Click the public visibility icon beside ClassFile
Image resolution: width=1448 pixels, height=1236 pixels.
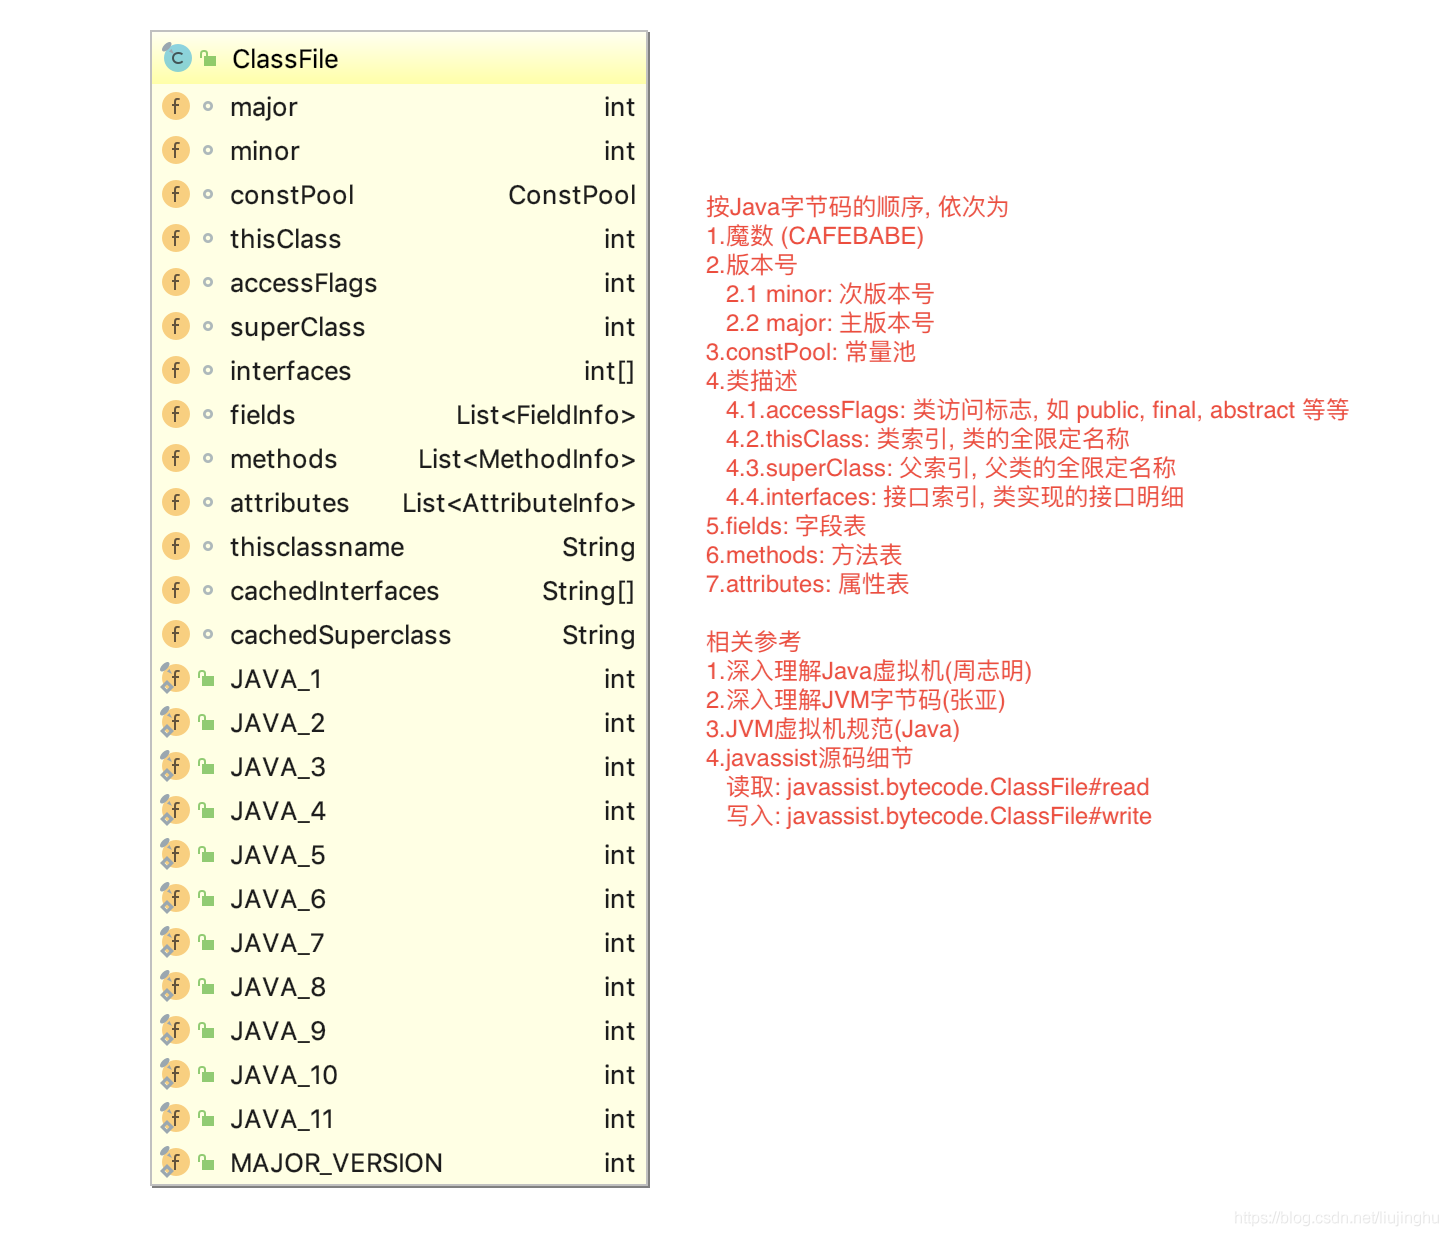pyautogui.click(x=208, y=59)
